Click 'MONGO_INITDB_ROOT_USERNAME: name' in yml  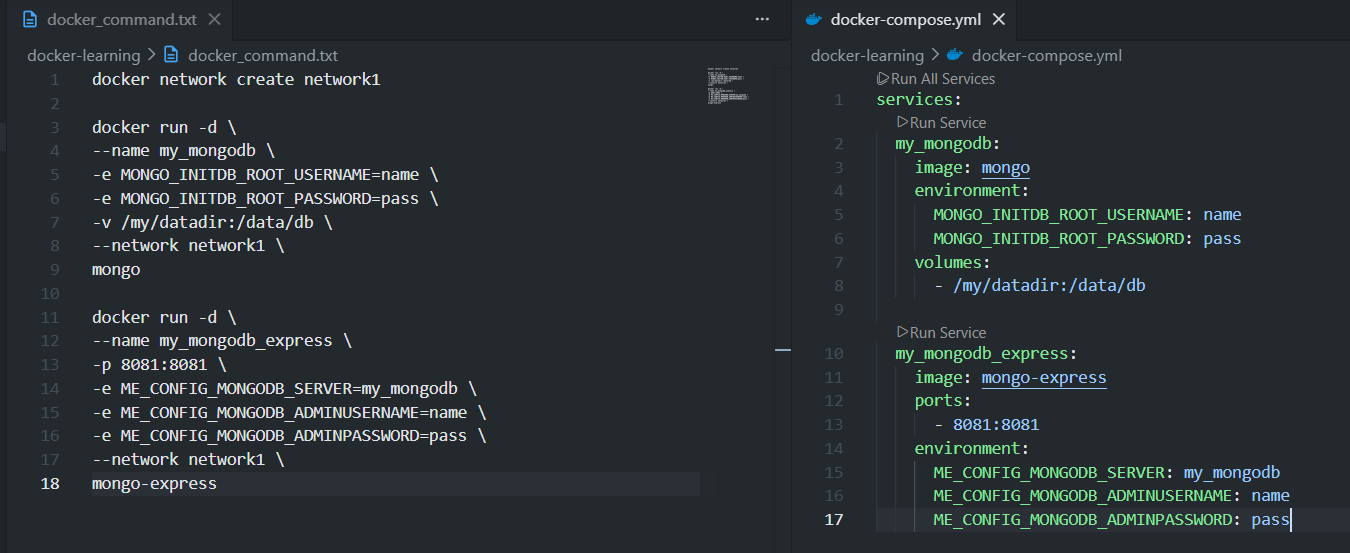click(1088, 214)
